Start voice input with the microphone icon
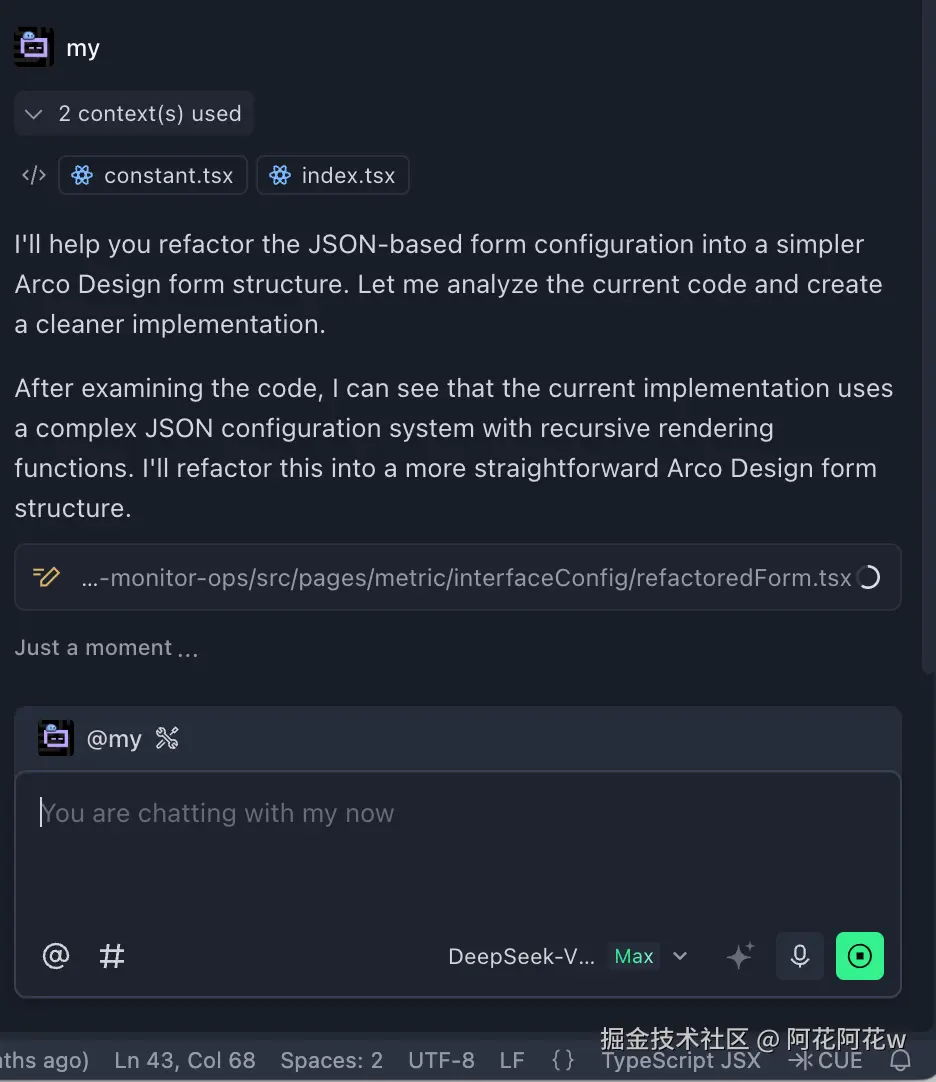The height and width of the screenshot is (1082, 936). pyautogui.click(x=800, y=956)
